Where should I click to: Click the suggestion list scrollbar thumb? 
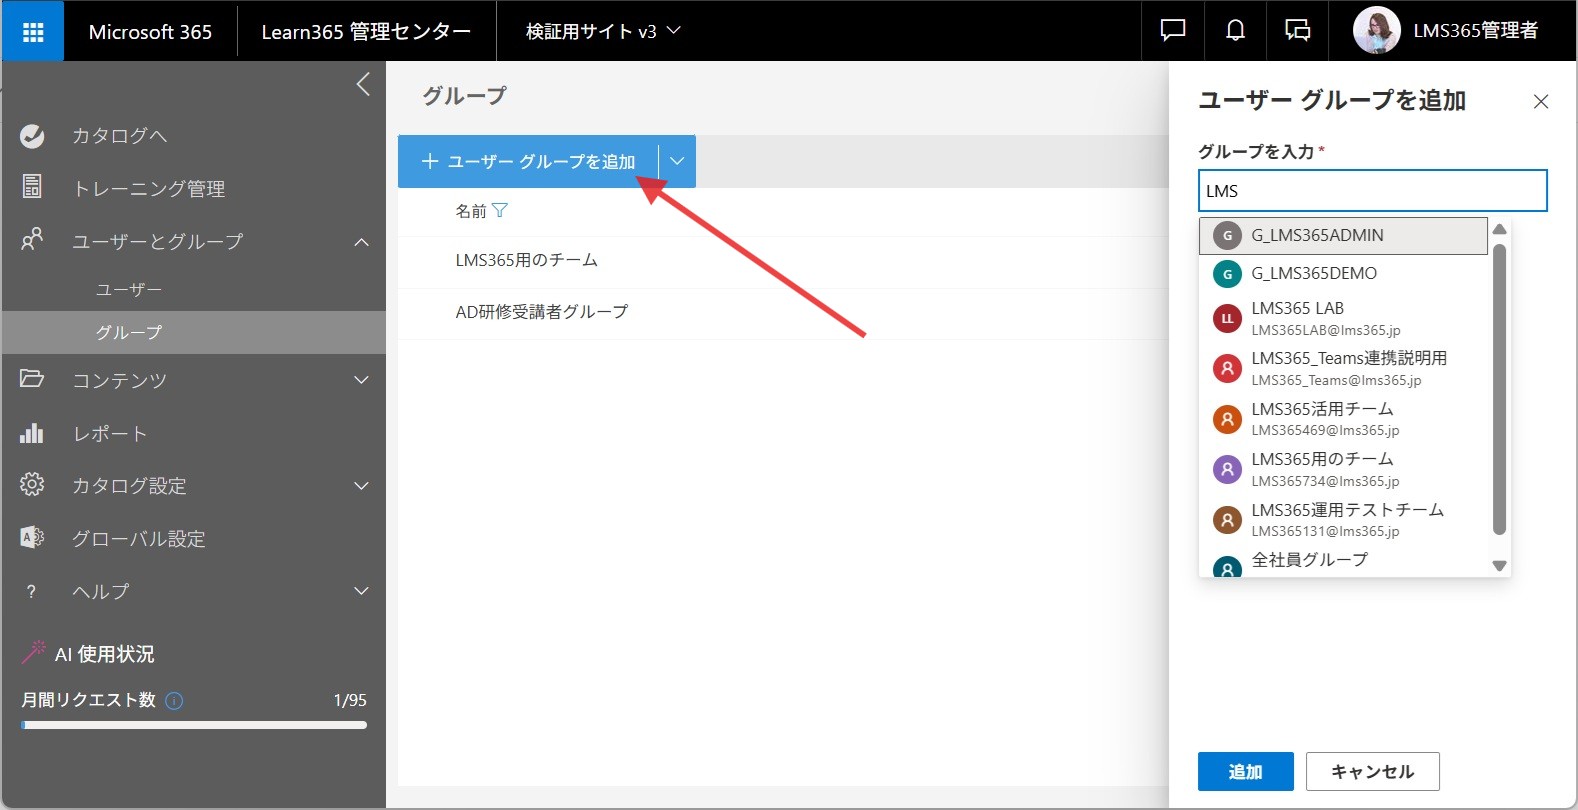point(1499,389)
